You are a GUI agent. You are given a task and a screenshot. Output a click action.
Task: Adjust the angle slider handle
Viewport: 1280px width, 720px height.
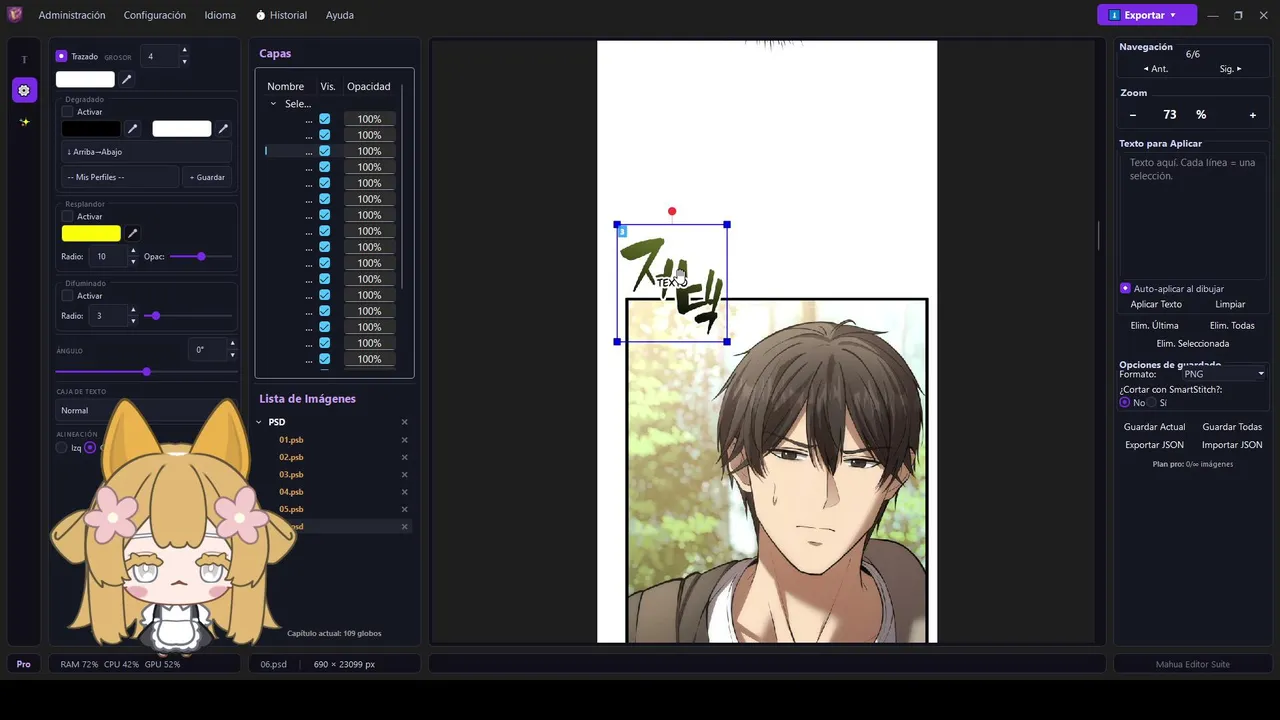click(x=147, y=372)
